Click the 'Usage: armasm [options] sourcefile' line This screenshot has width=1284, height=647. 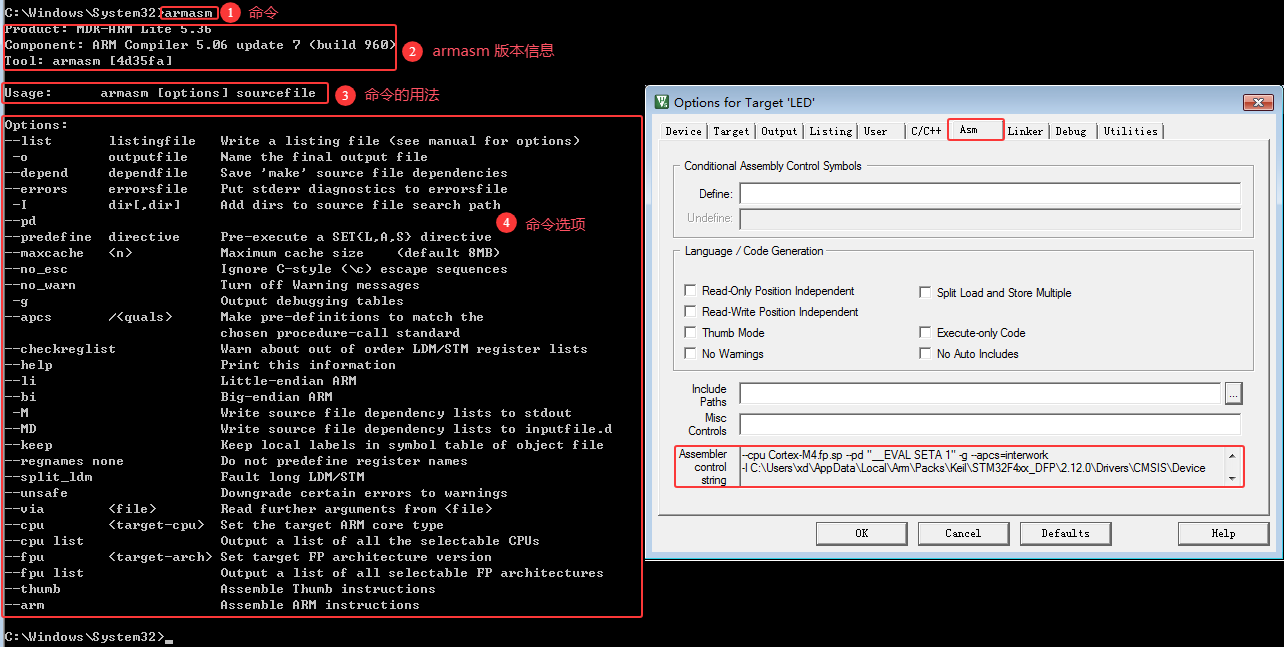pyautogui.click(x=160, y=93)
